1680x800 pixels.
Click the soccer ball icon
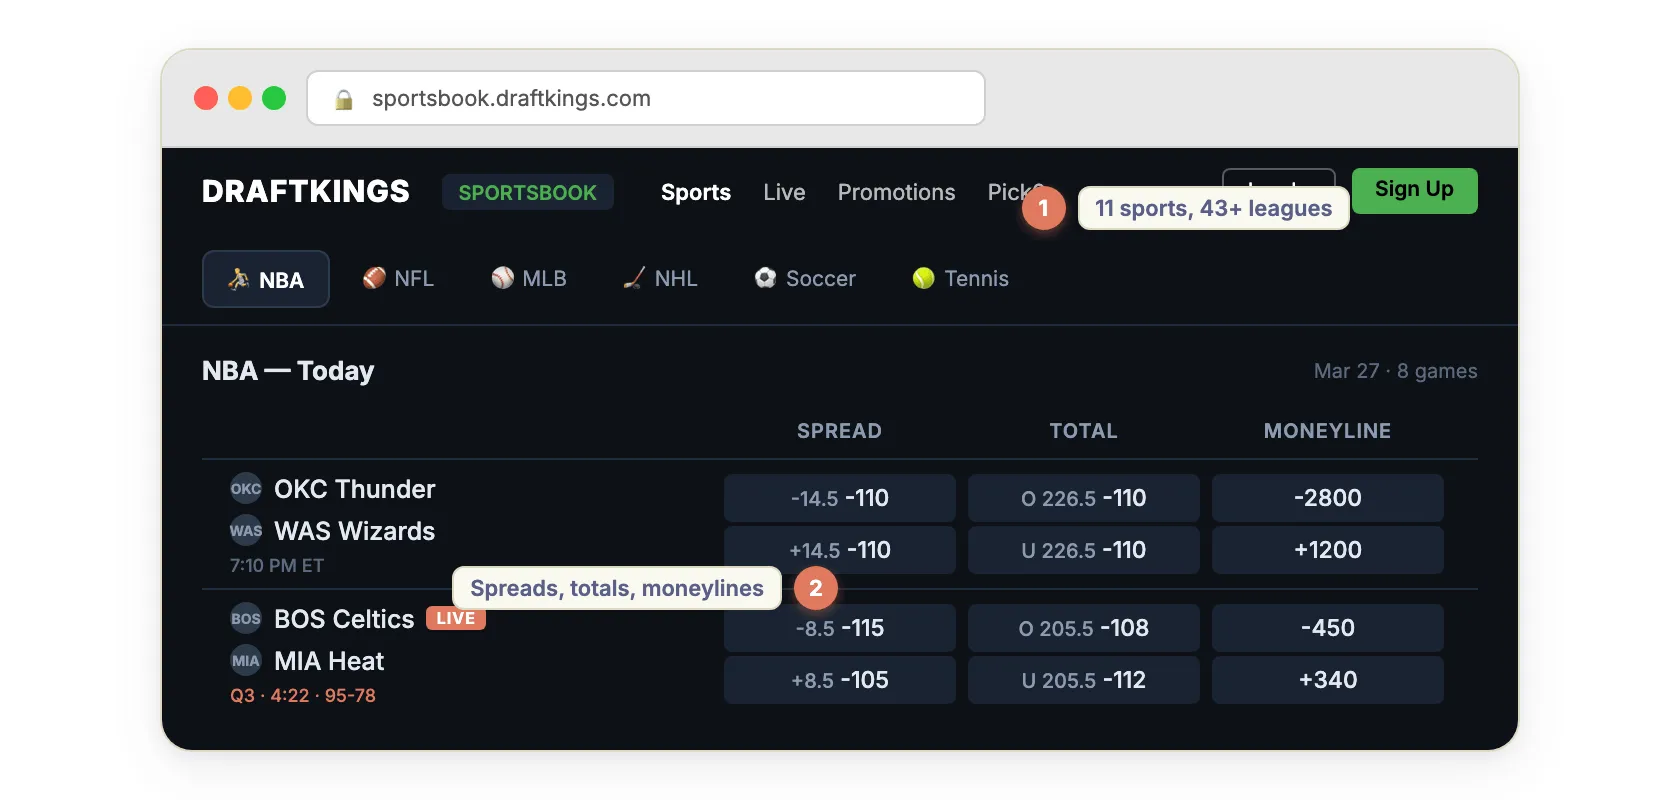(x=765, y=278)
